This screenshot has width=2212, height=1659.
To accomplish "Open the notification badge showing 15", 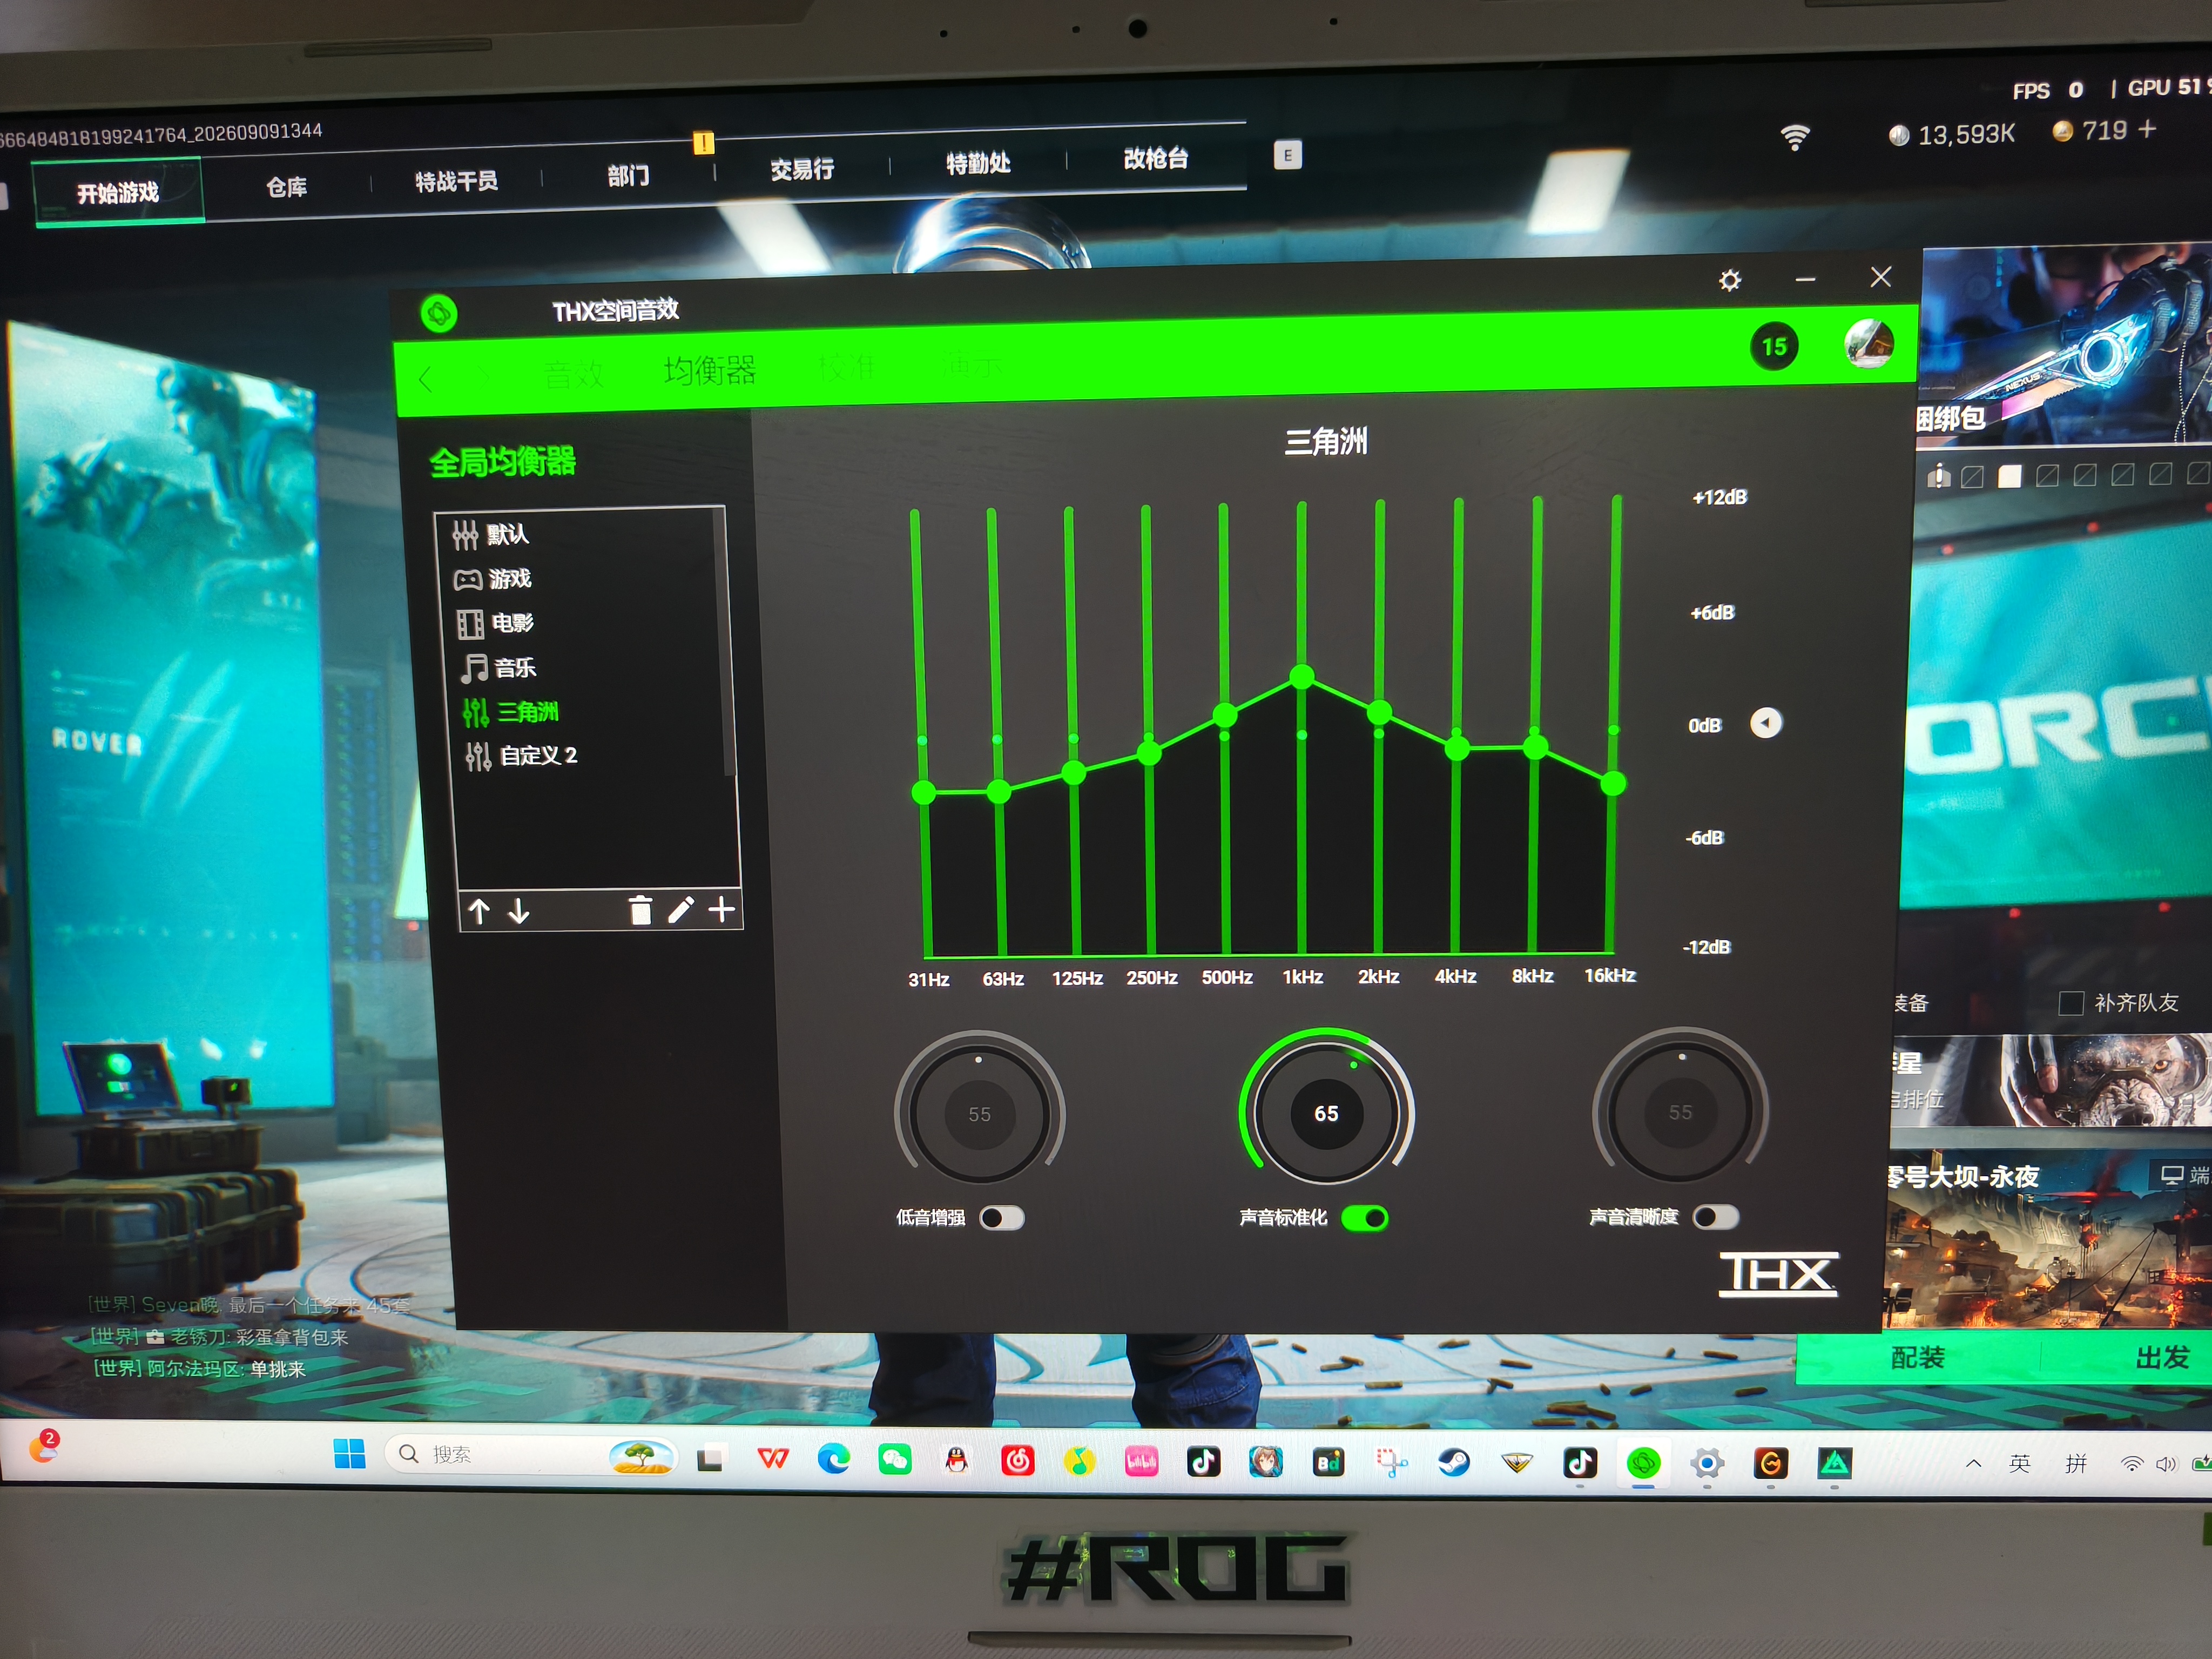I will click(1774, 347).
